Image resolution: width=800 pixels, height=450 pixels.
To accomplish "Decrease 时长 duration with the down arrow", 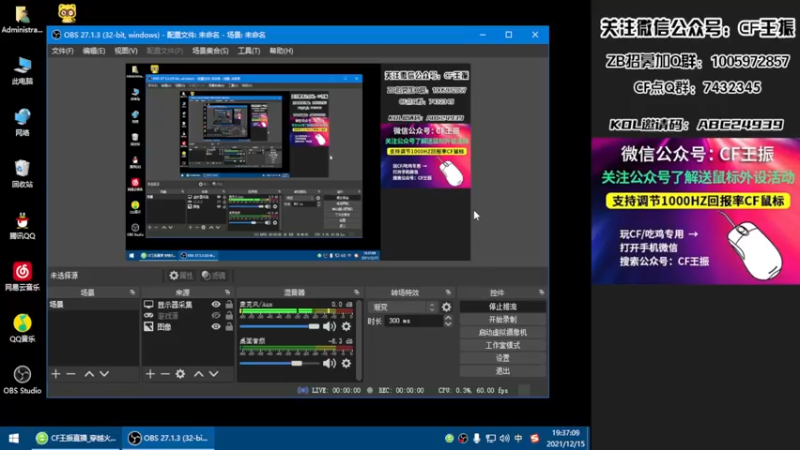I will [x=448, y=324].
